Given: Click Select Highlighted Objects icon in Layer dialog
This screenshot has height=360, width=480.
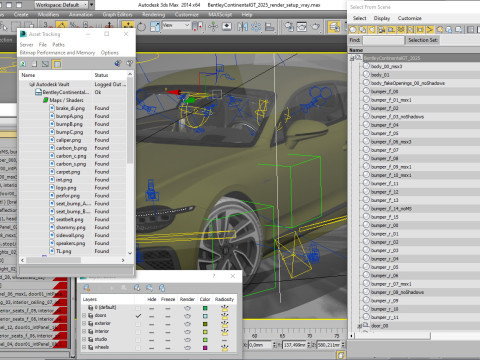Looking at the screenshot, I should click(124, 287).
